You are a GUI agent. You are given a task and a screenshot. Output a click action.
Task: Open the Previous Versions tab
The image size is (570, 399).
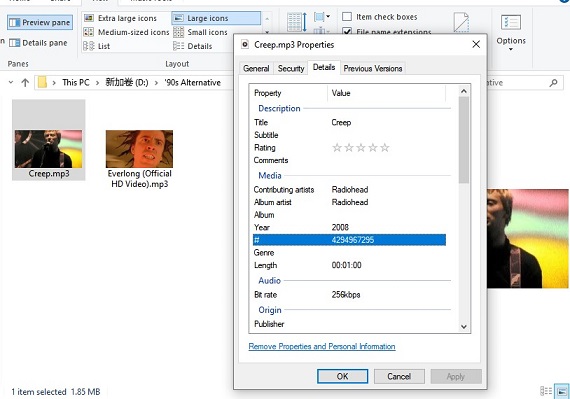click(x=373, y=68)
